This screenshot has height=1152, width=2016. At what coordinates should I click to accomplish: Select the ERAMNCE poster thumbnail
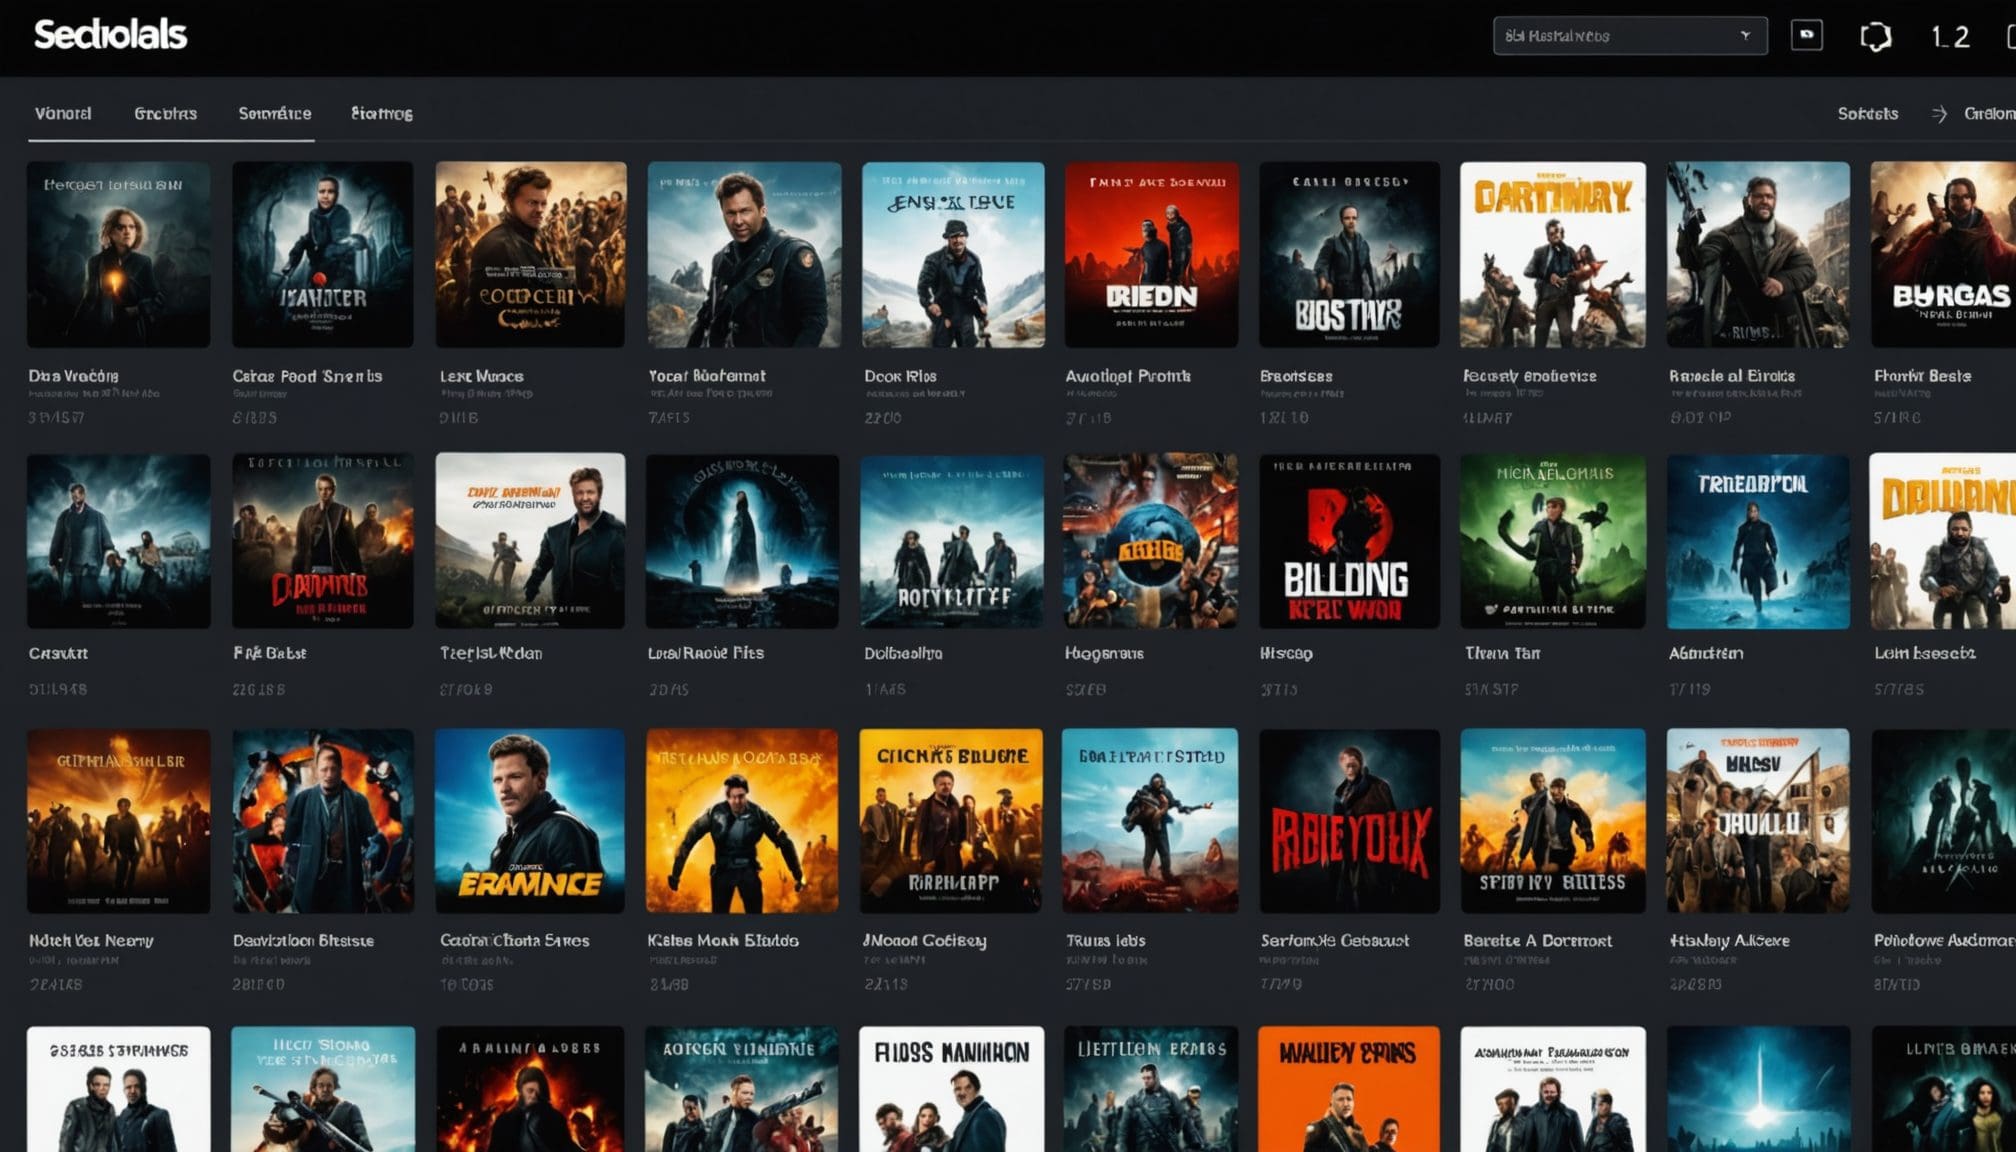530,820
